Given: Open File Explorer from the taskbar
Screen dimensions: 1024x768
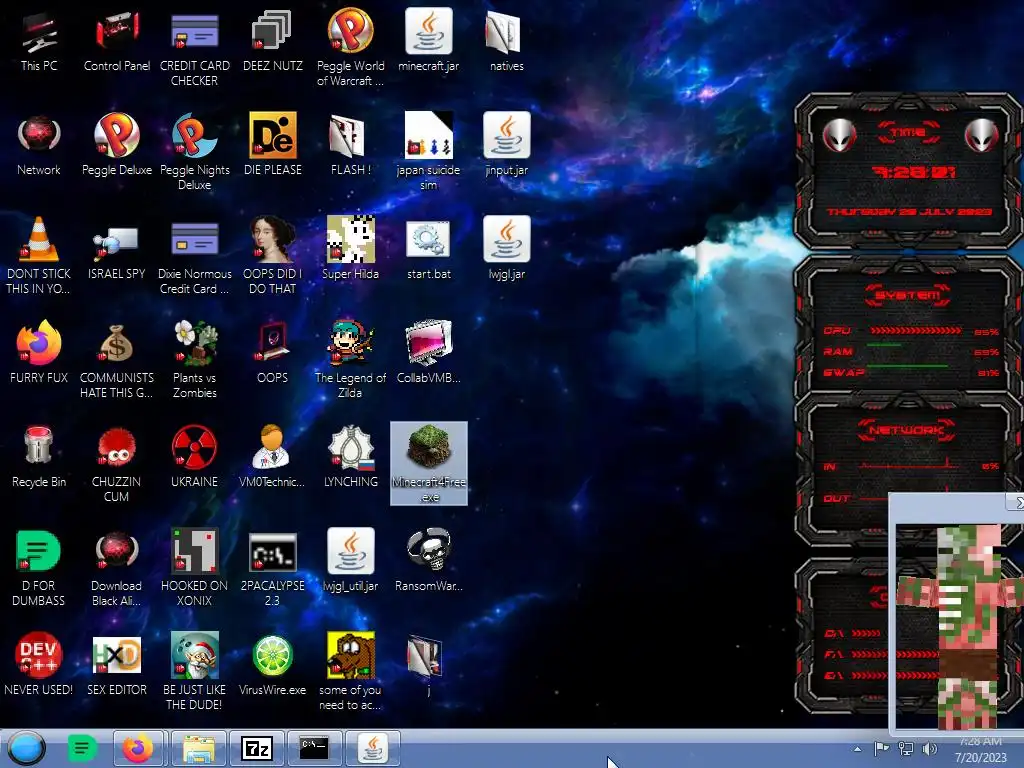Looking at the screenshot, I should (199, 748).
